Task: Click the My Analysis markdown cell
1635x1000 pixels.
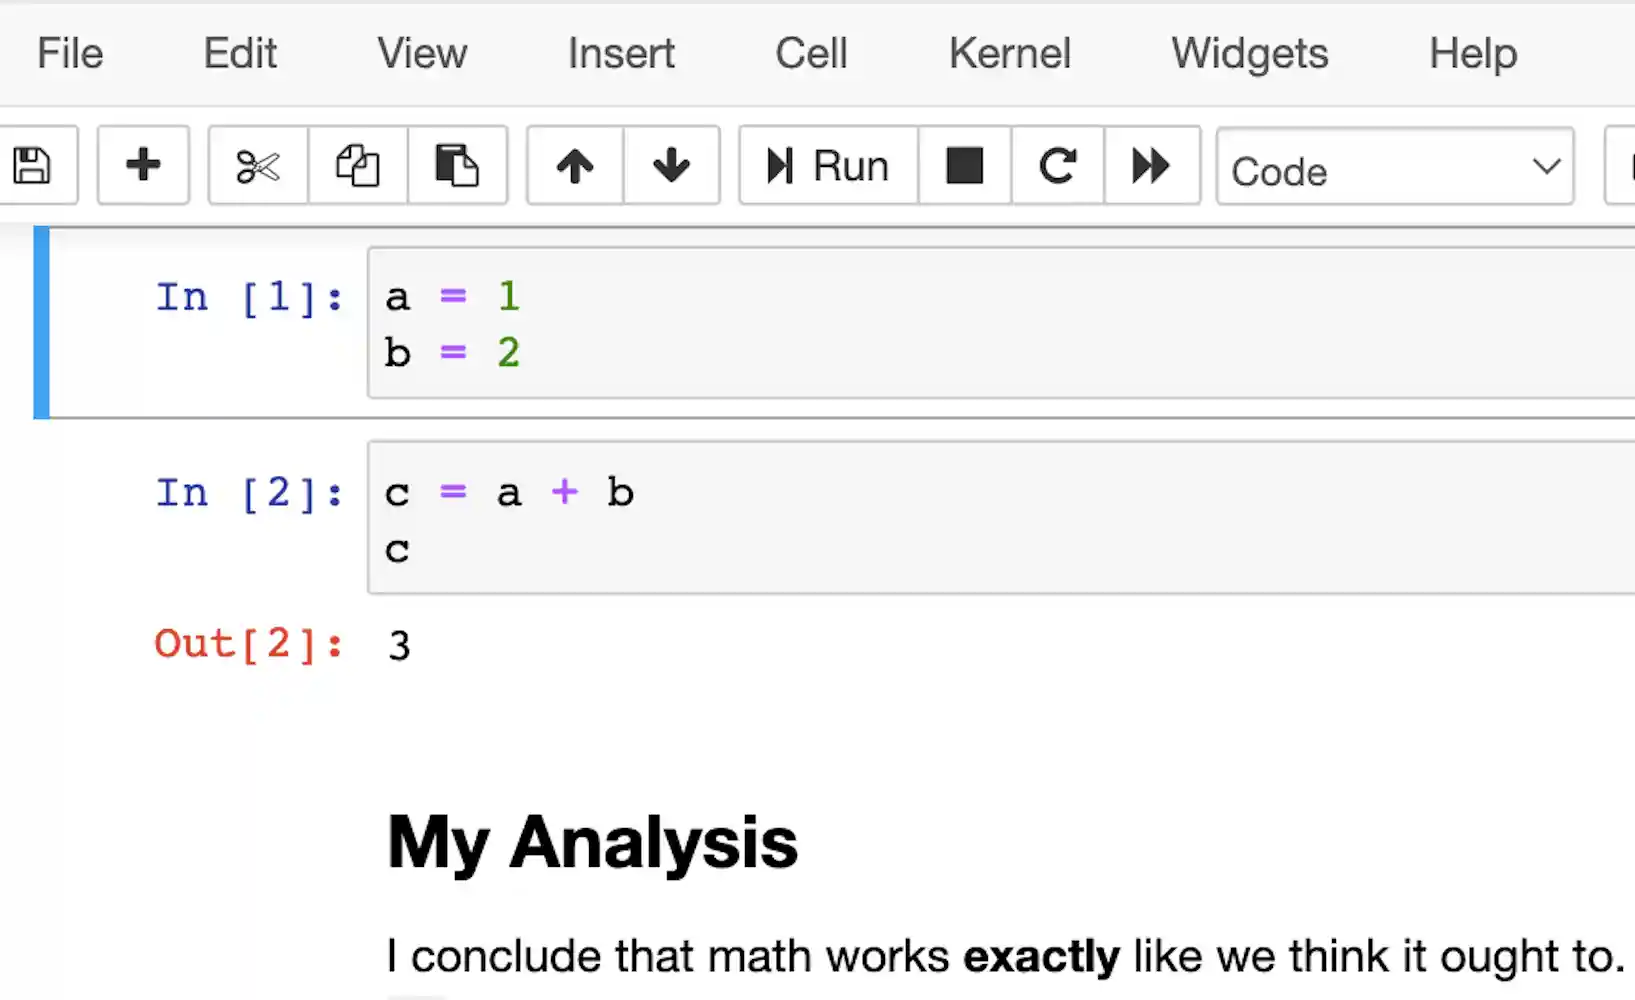Action: click(x=591, y=842)
